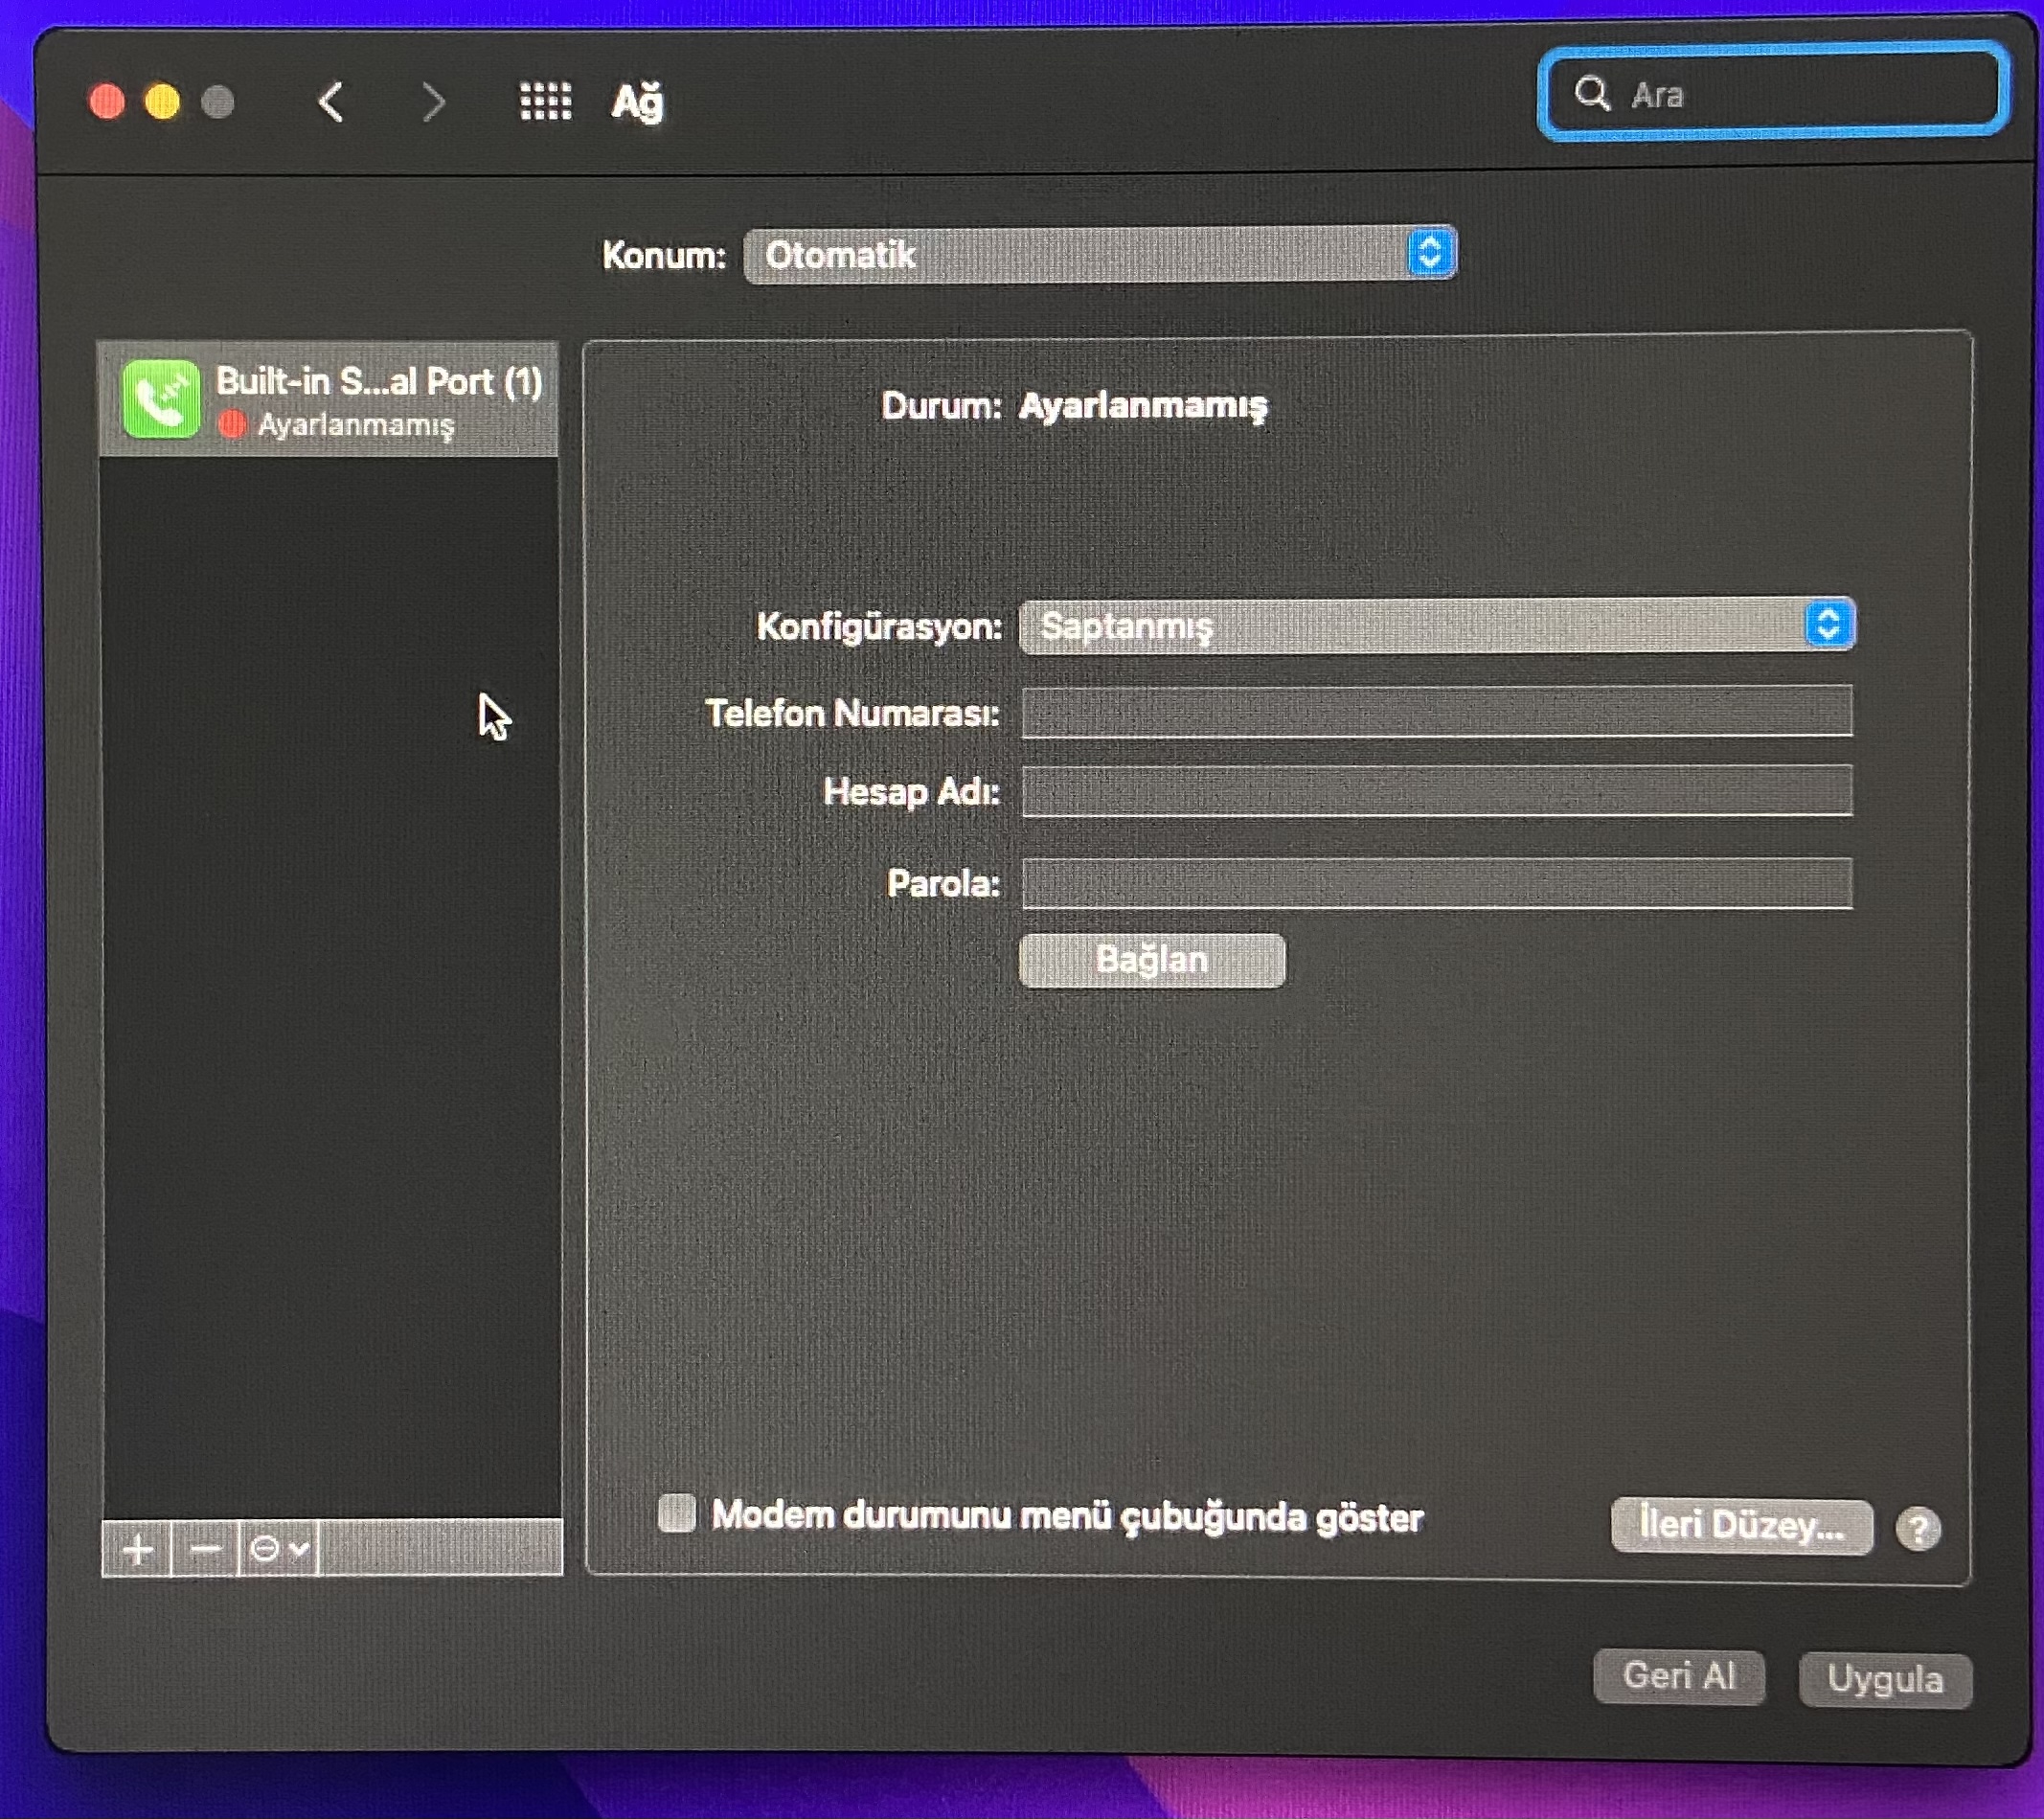Open İleri Düzey advanced settings
Screen dimensions: 2044x1819
[1741, 1526]
